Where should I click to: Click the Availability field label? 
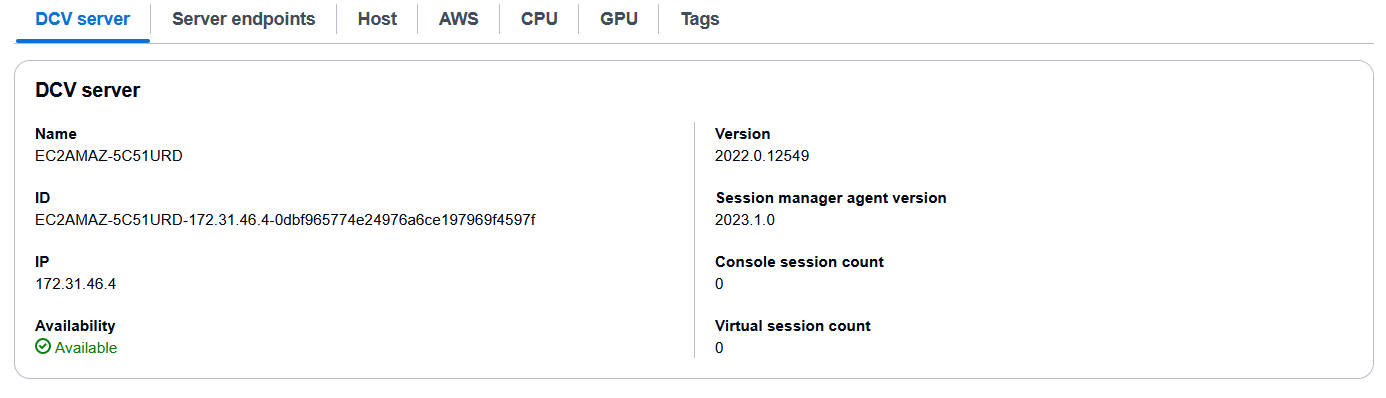coord(75,326)
